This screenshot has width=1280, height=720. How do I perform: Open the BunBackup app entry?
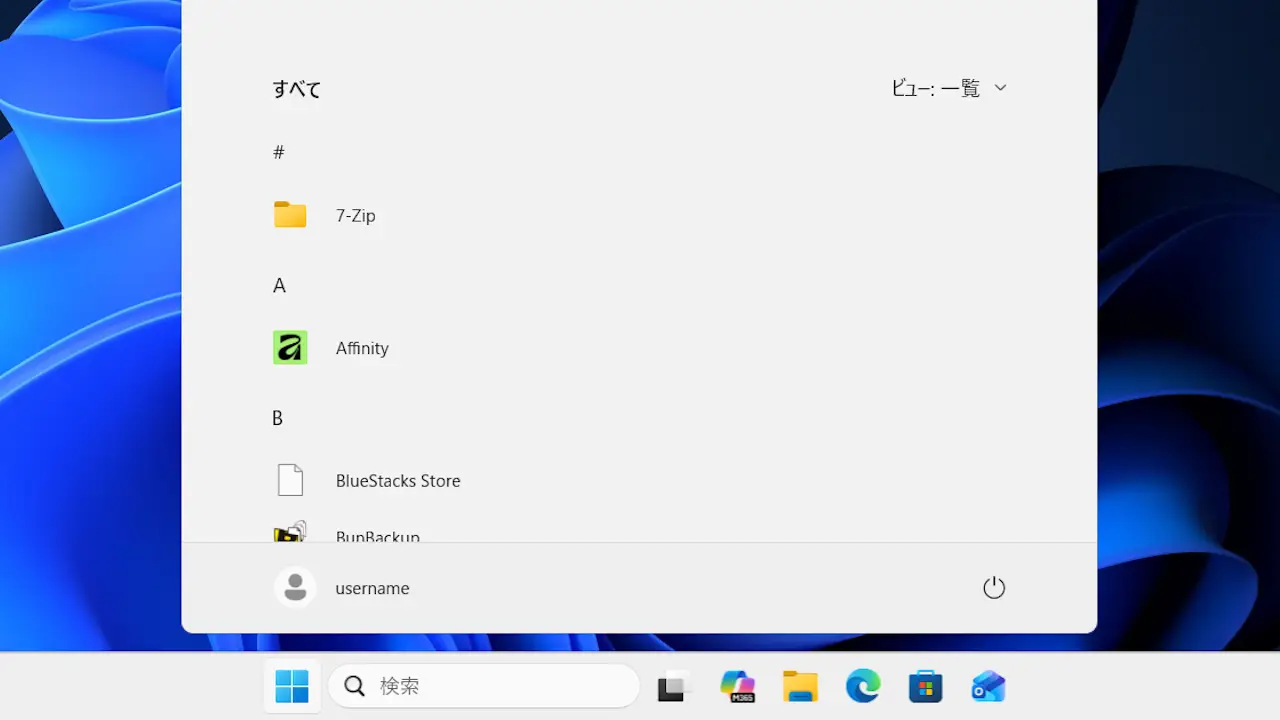click(x=377, y=535)
